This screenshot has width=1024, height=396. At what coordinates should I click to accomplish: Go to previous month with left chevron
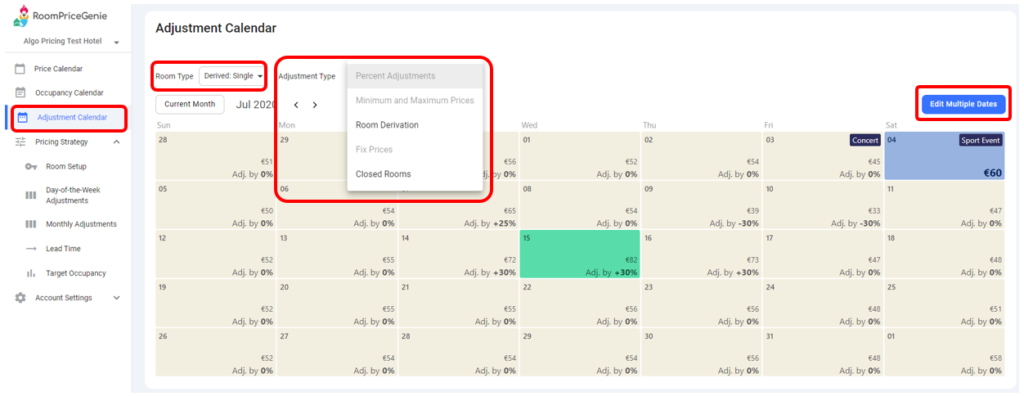point(296,105)
